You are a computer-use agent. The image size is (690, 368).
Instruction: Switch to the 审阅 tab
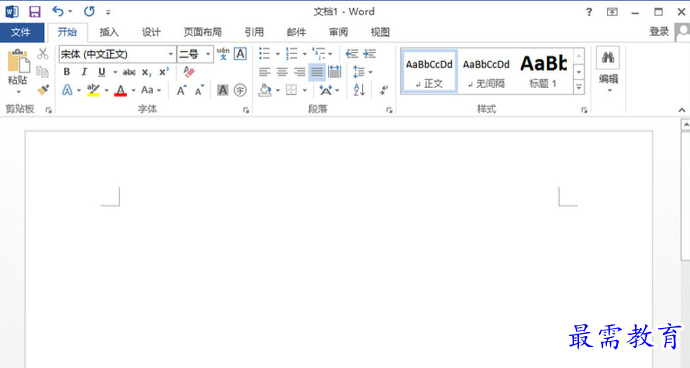(x=338, y=32)
